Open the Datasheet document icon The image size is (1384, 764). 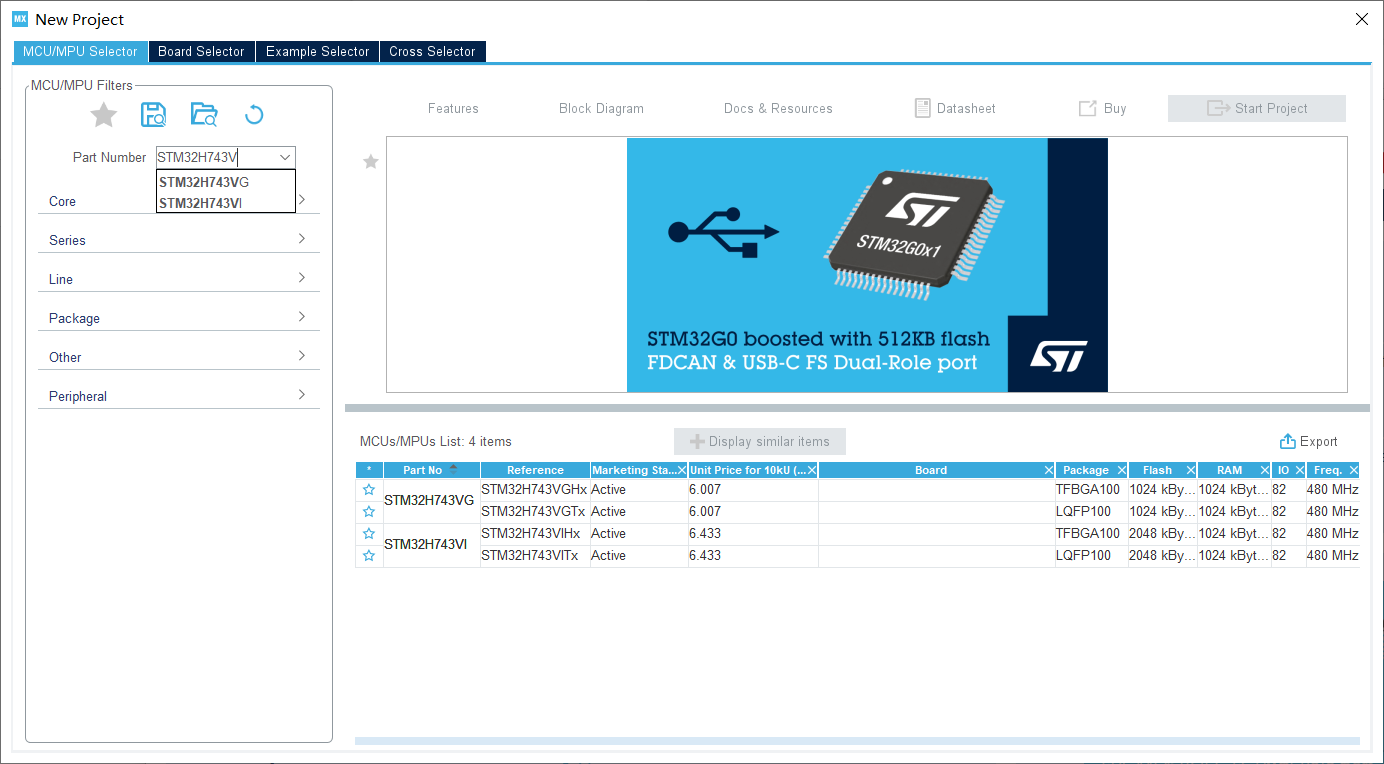[x=923, y=108]
